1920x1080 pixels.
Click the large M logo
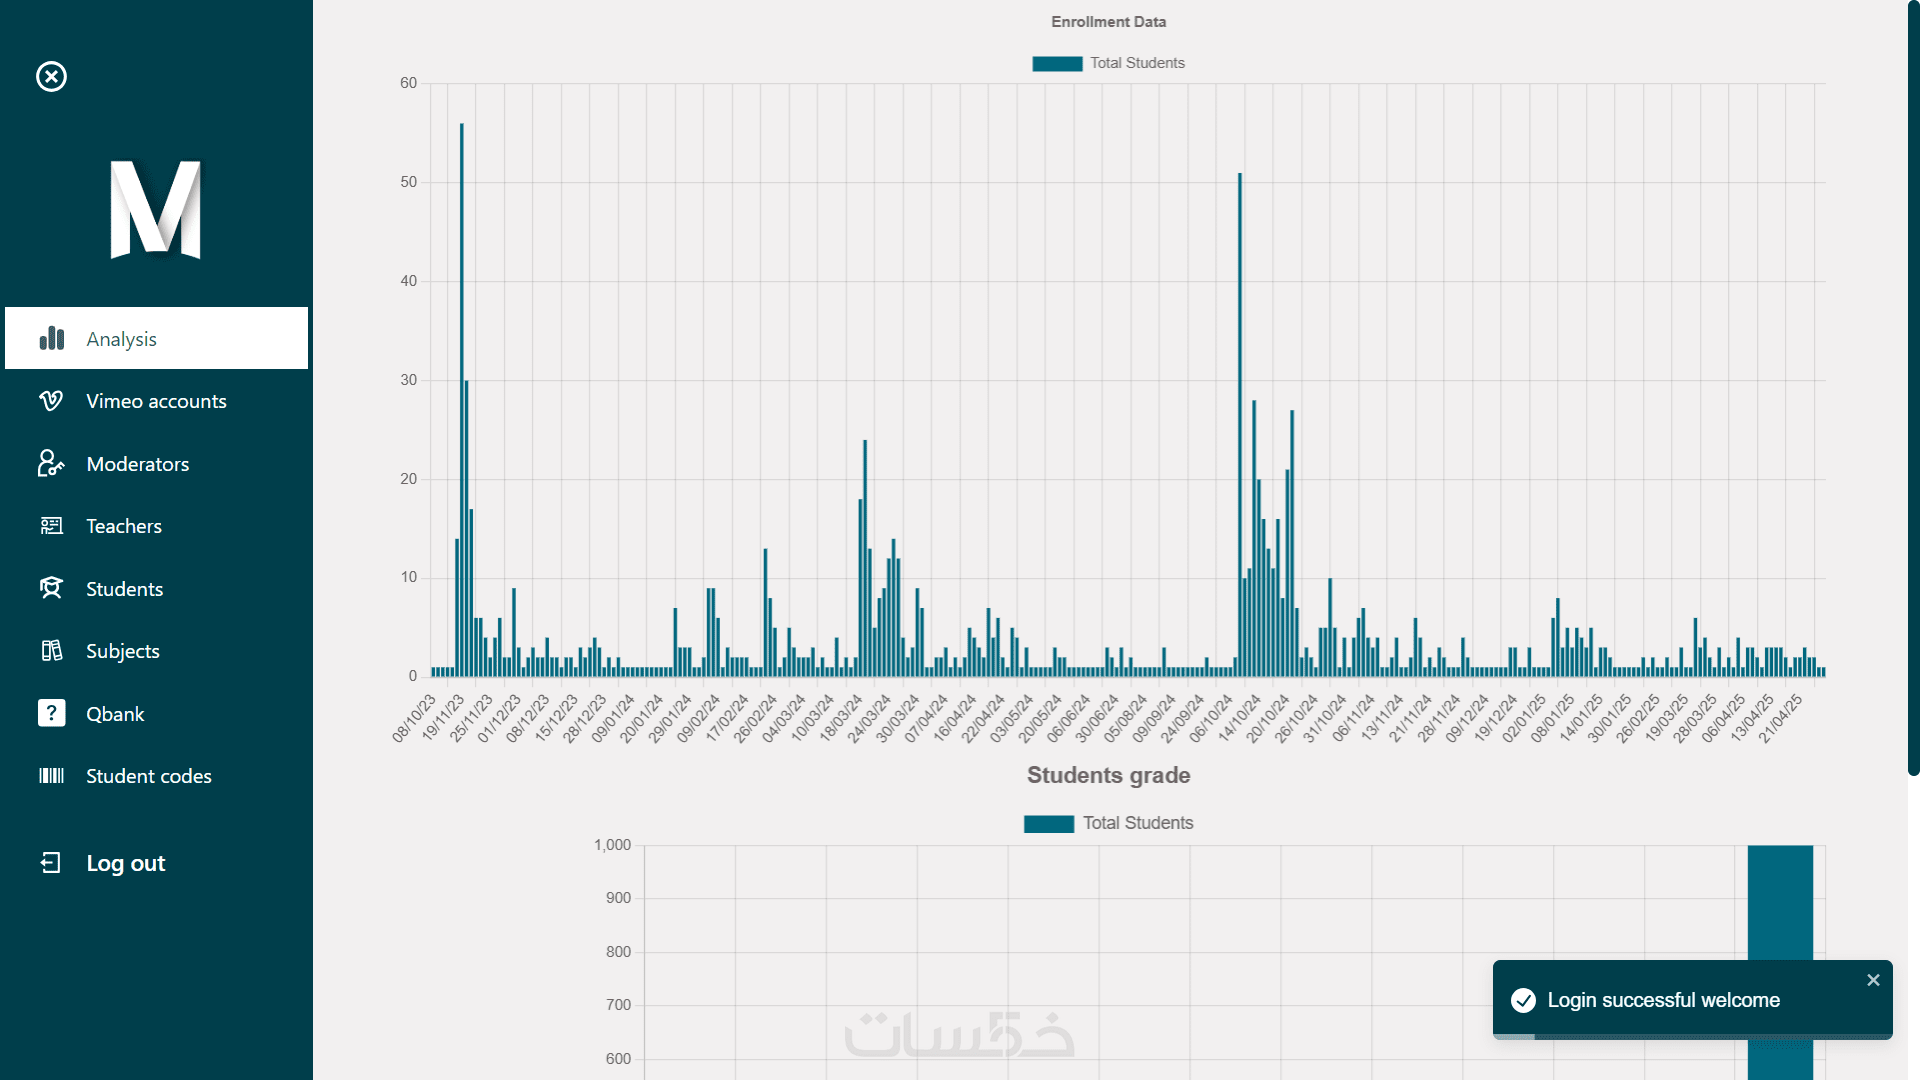pyautogui.click(x=156, y=209)
